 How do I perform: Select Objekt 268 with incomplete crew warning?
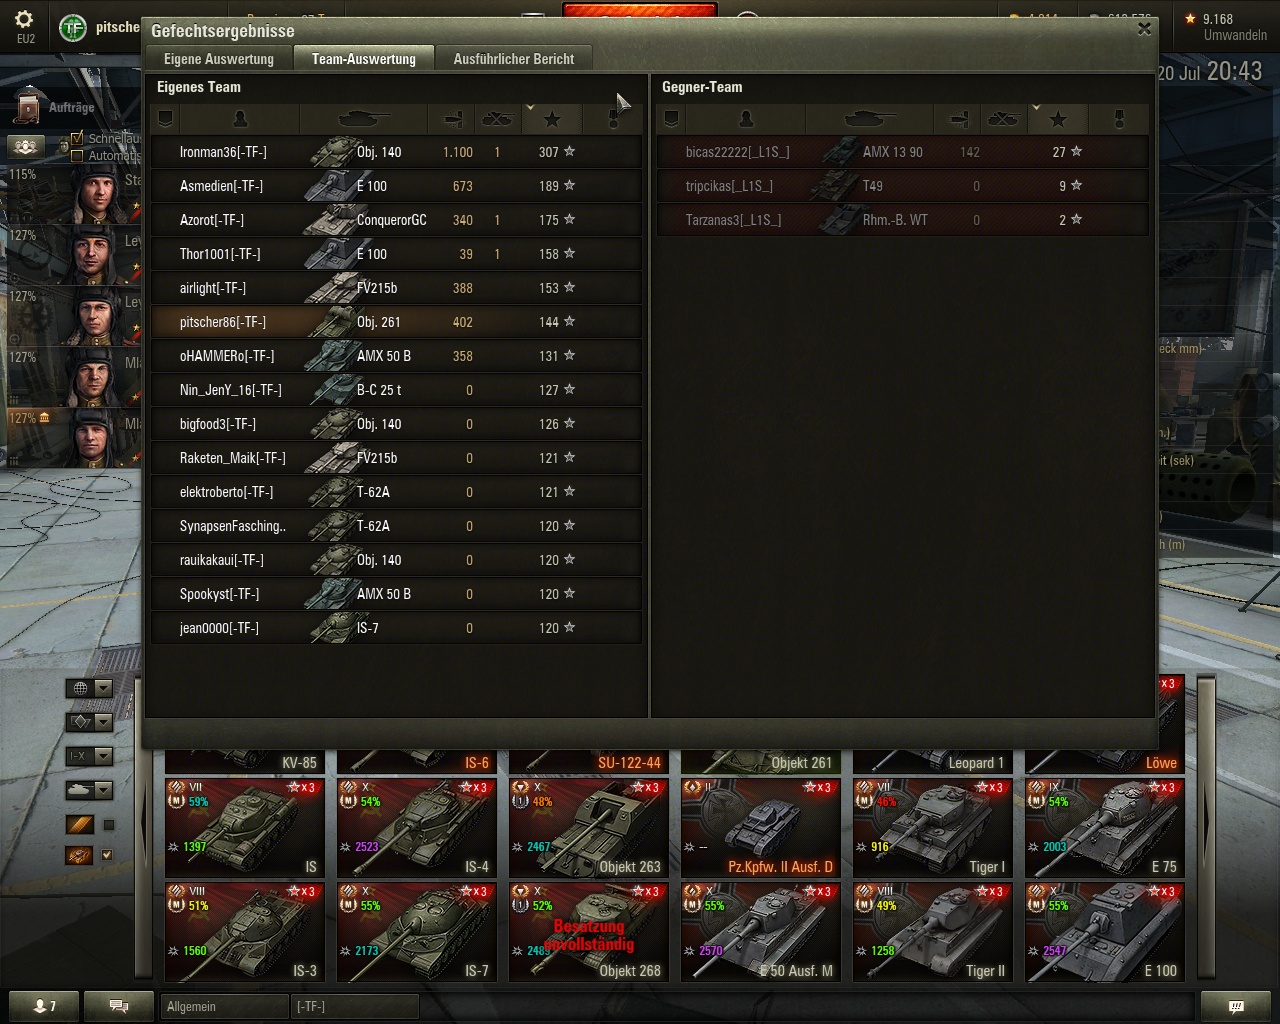coord(589,932)
